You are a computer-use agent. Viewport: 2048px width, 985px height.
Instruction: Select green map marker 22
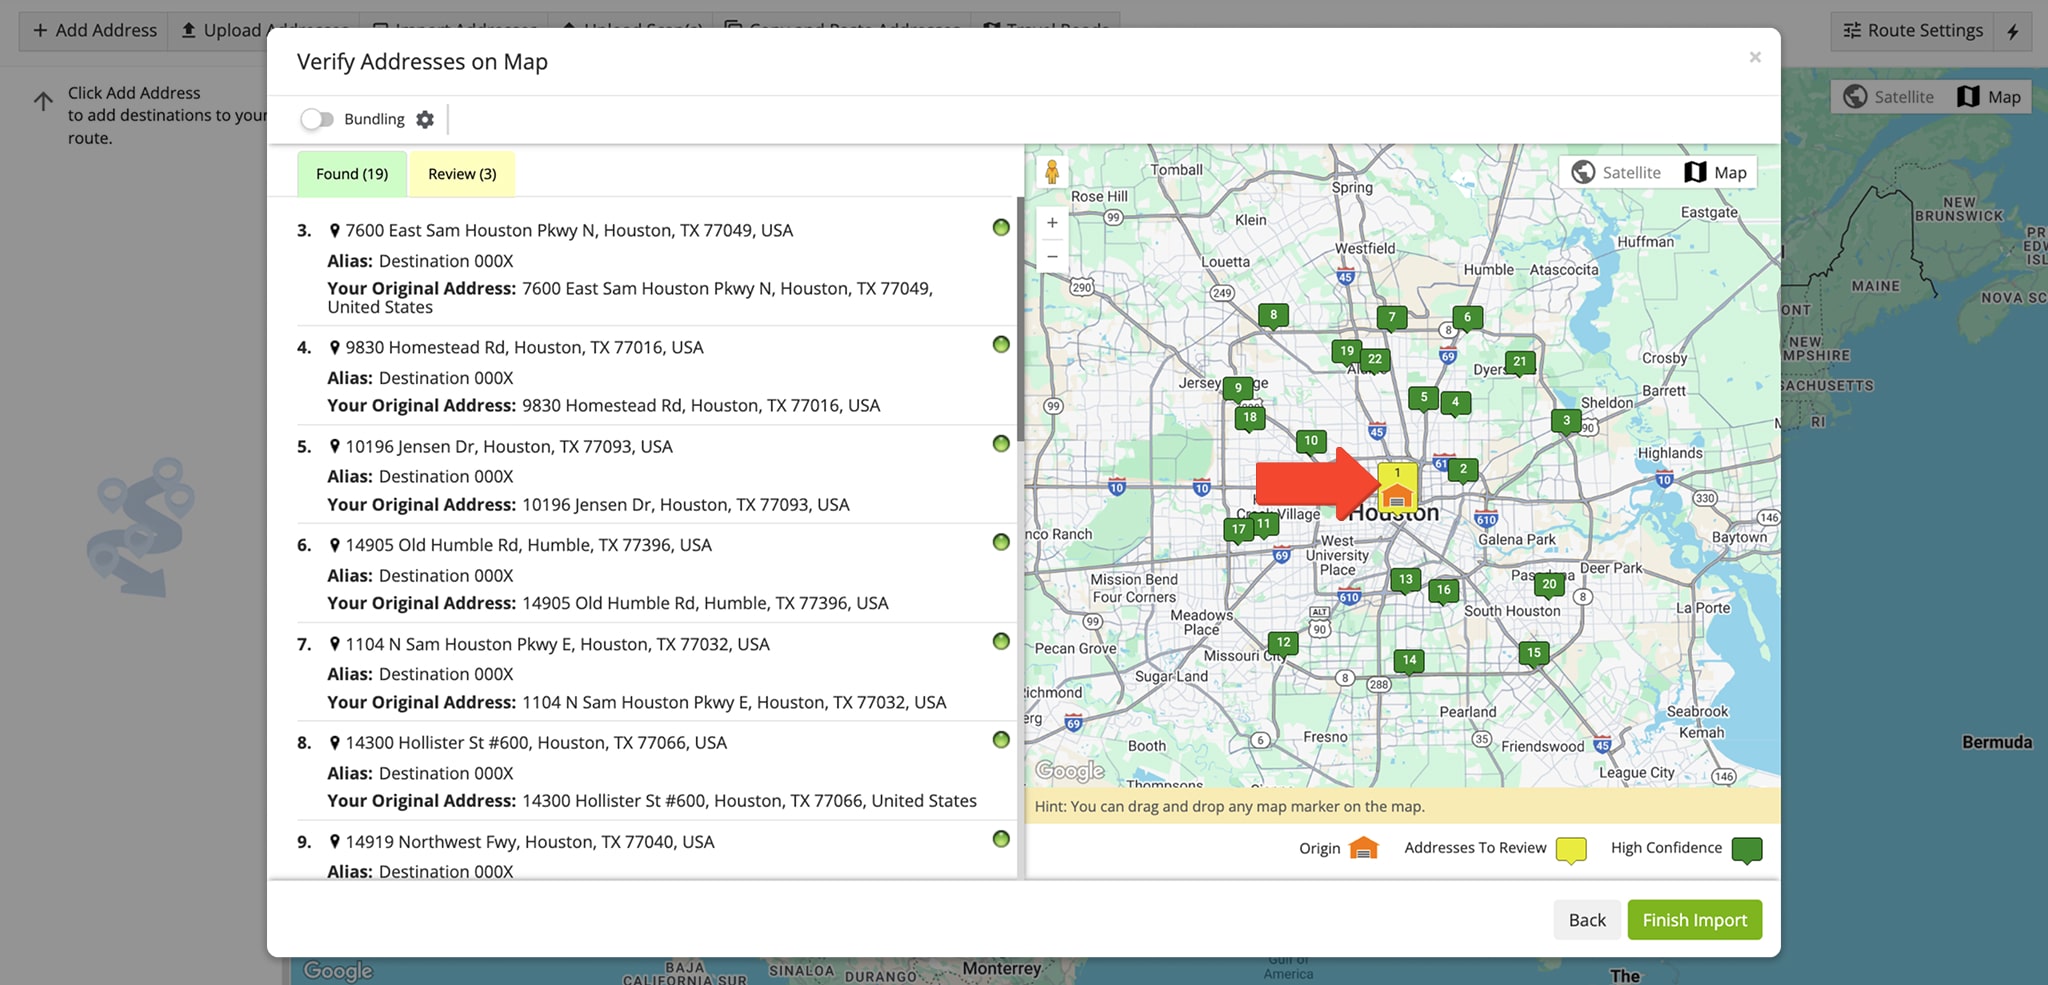[1375, 360]
